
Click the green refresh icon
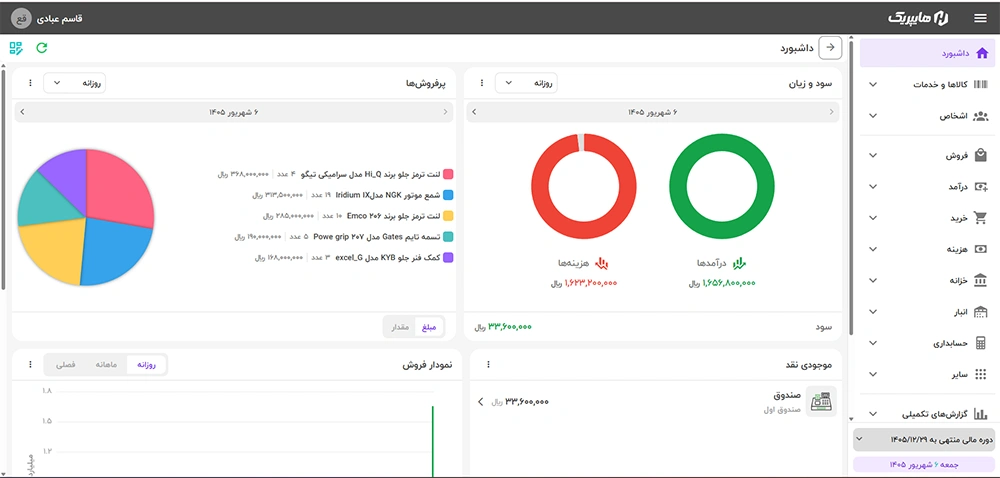tap(41, 48)
